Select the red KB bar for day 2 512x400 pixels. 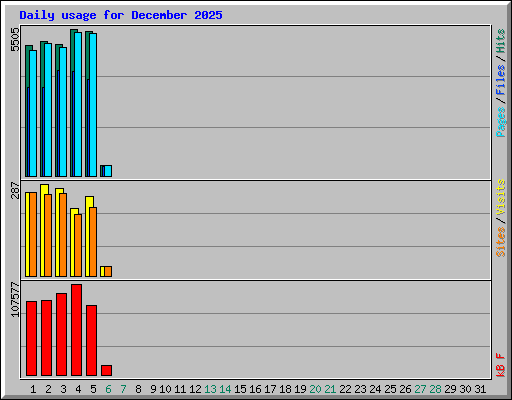(x=46, y=338)
